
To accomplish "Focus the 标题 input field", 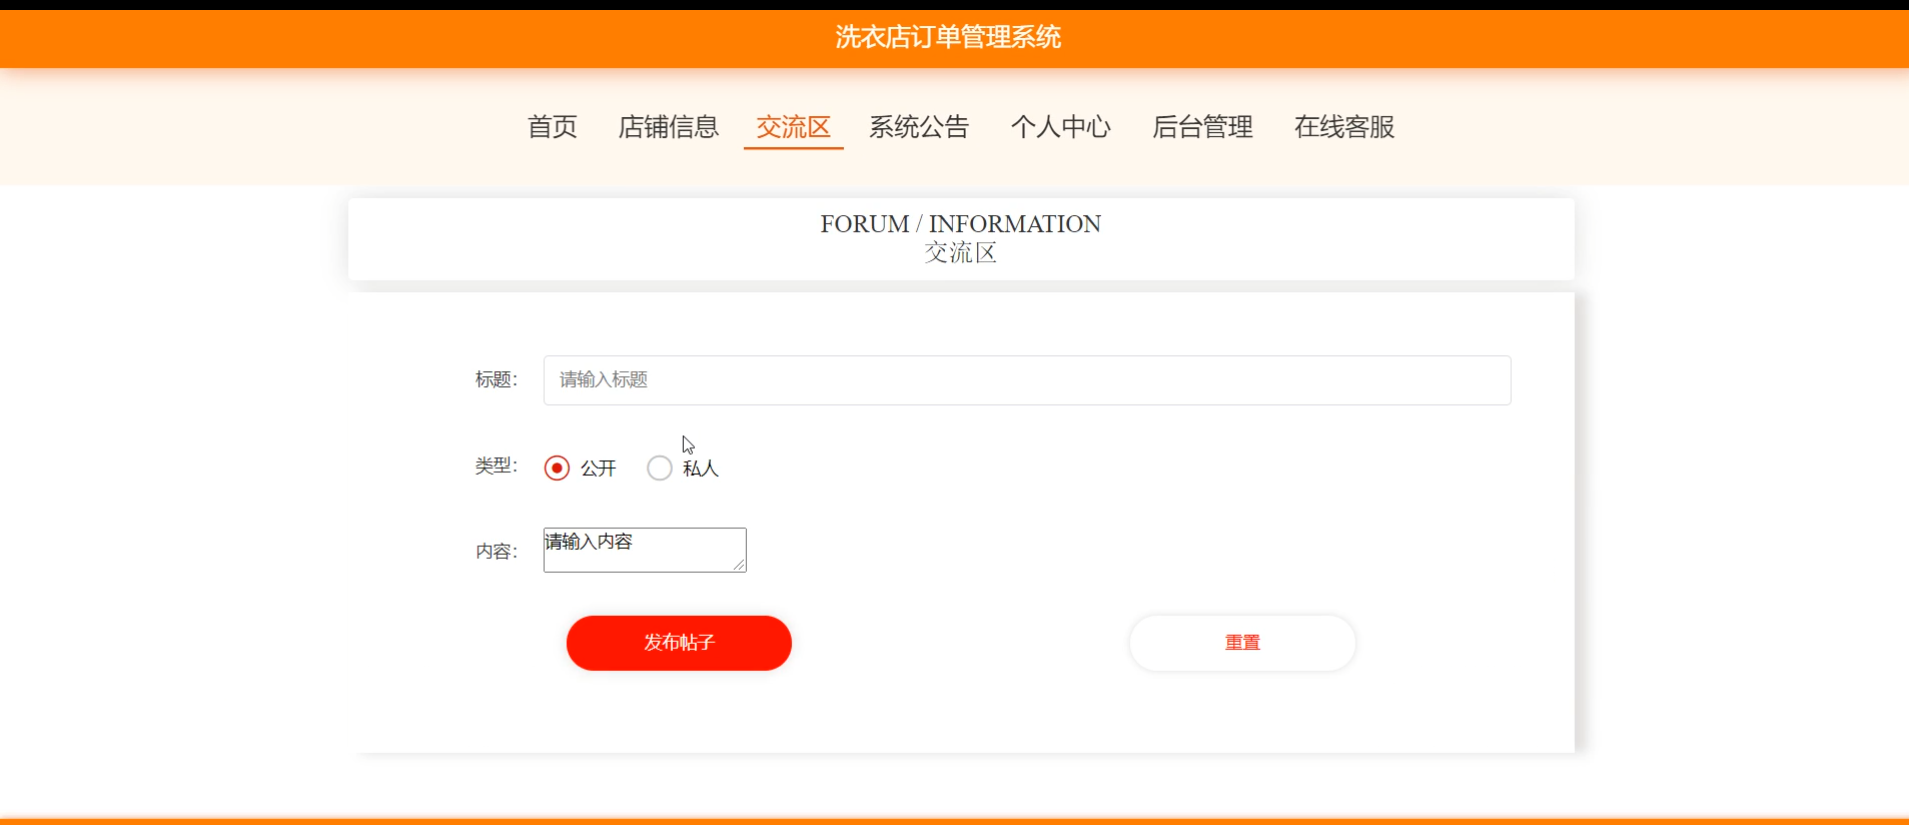I will 1027,380.
